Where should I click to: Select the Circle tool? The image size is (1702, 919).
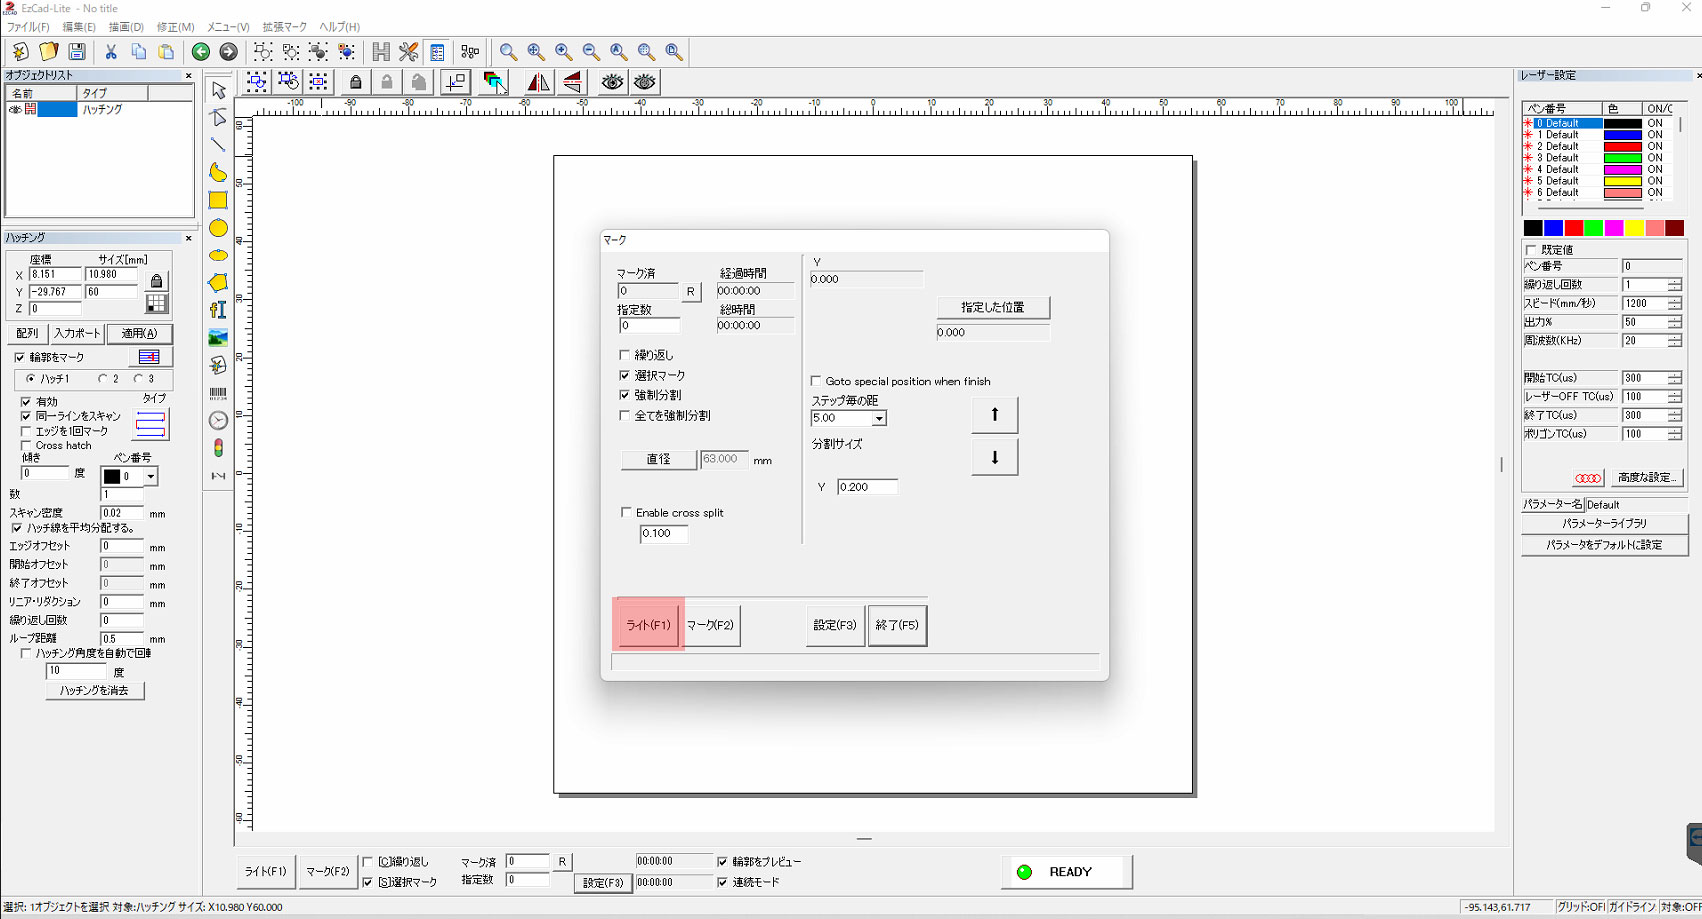[218, 228]
